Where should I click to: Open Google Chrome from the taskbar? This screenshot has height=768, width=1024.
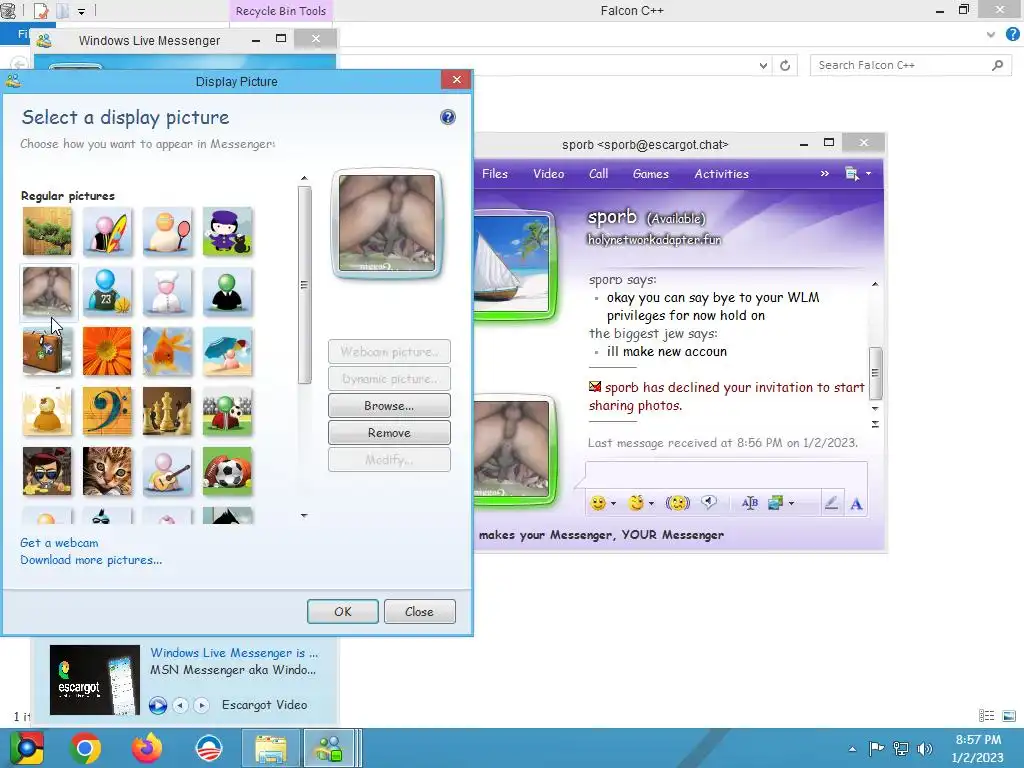click(x=86, y=748)
